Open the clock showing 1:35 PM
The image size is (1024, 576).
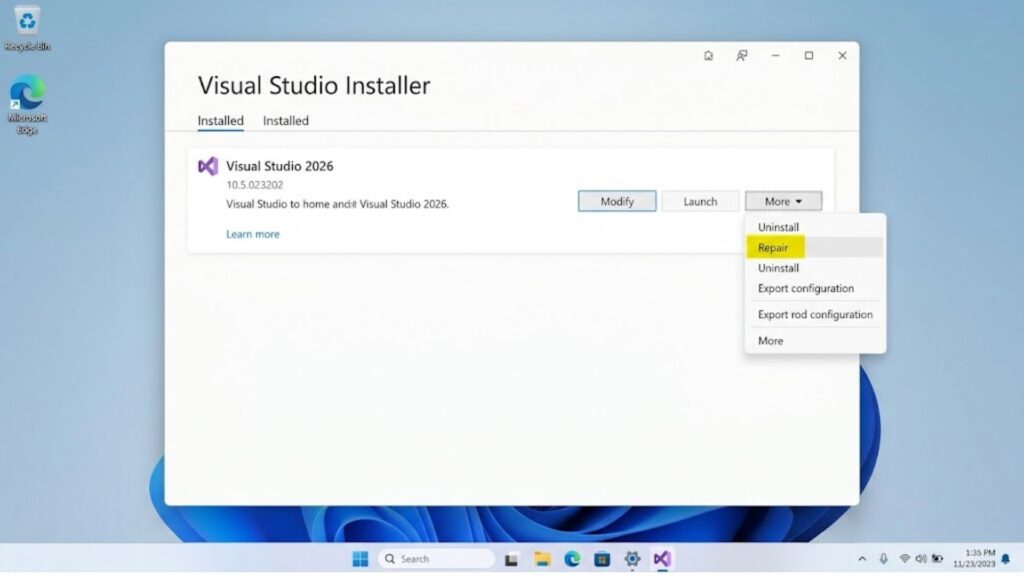(974, 558)
